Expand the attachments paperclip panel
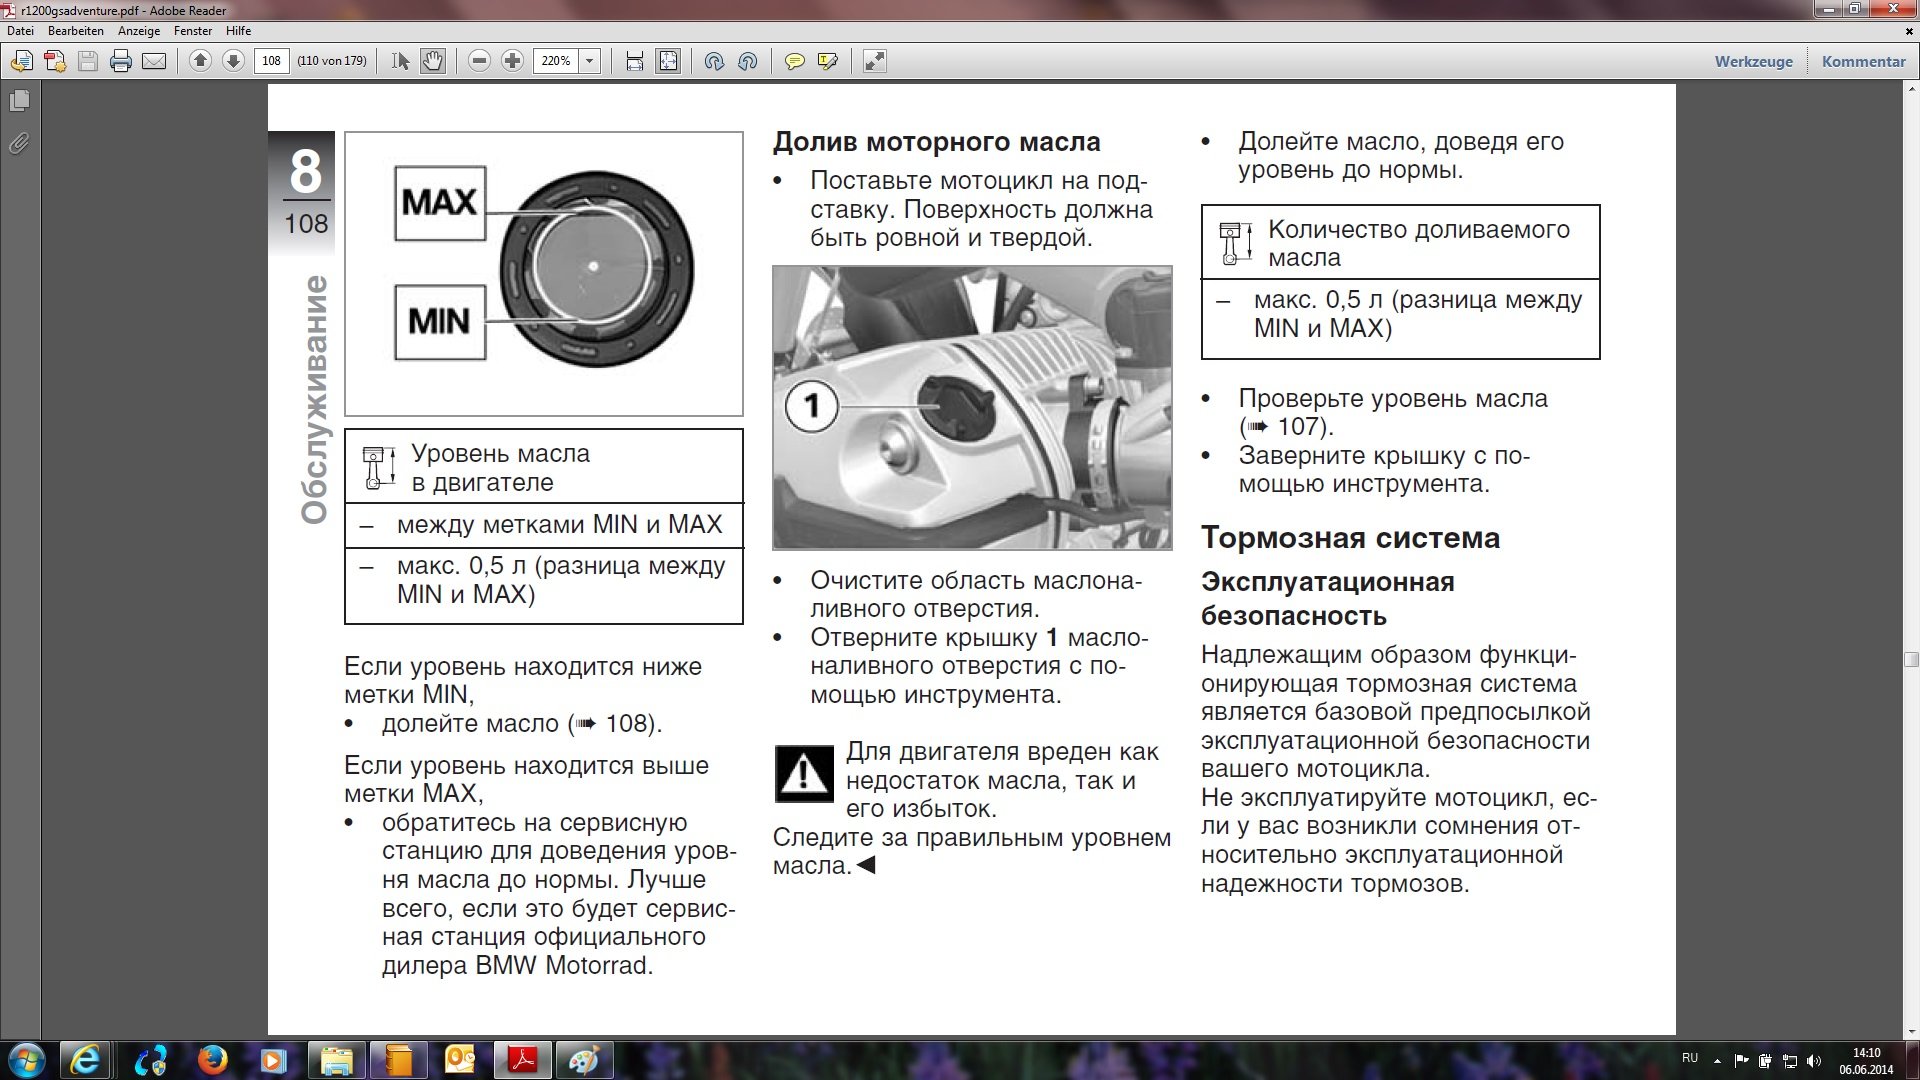Screen dimensions: 1920x1080 19,144
